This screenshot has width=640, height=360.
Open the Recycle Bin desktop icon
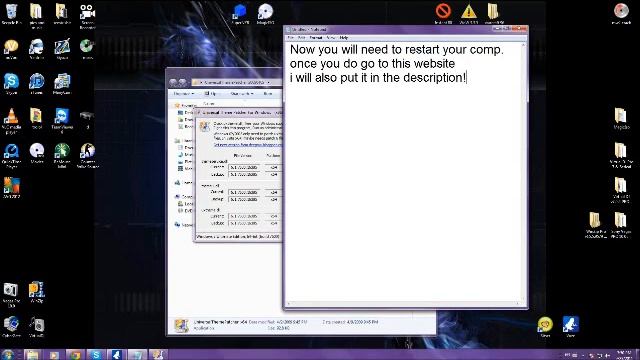click(x=11, y=14)
